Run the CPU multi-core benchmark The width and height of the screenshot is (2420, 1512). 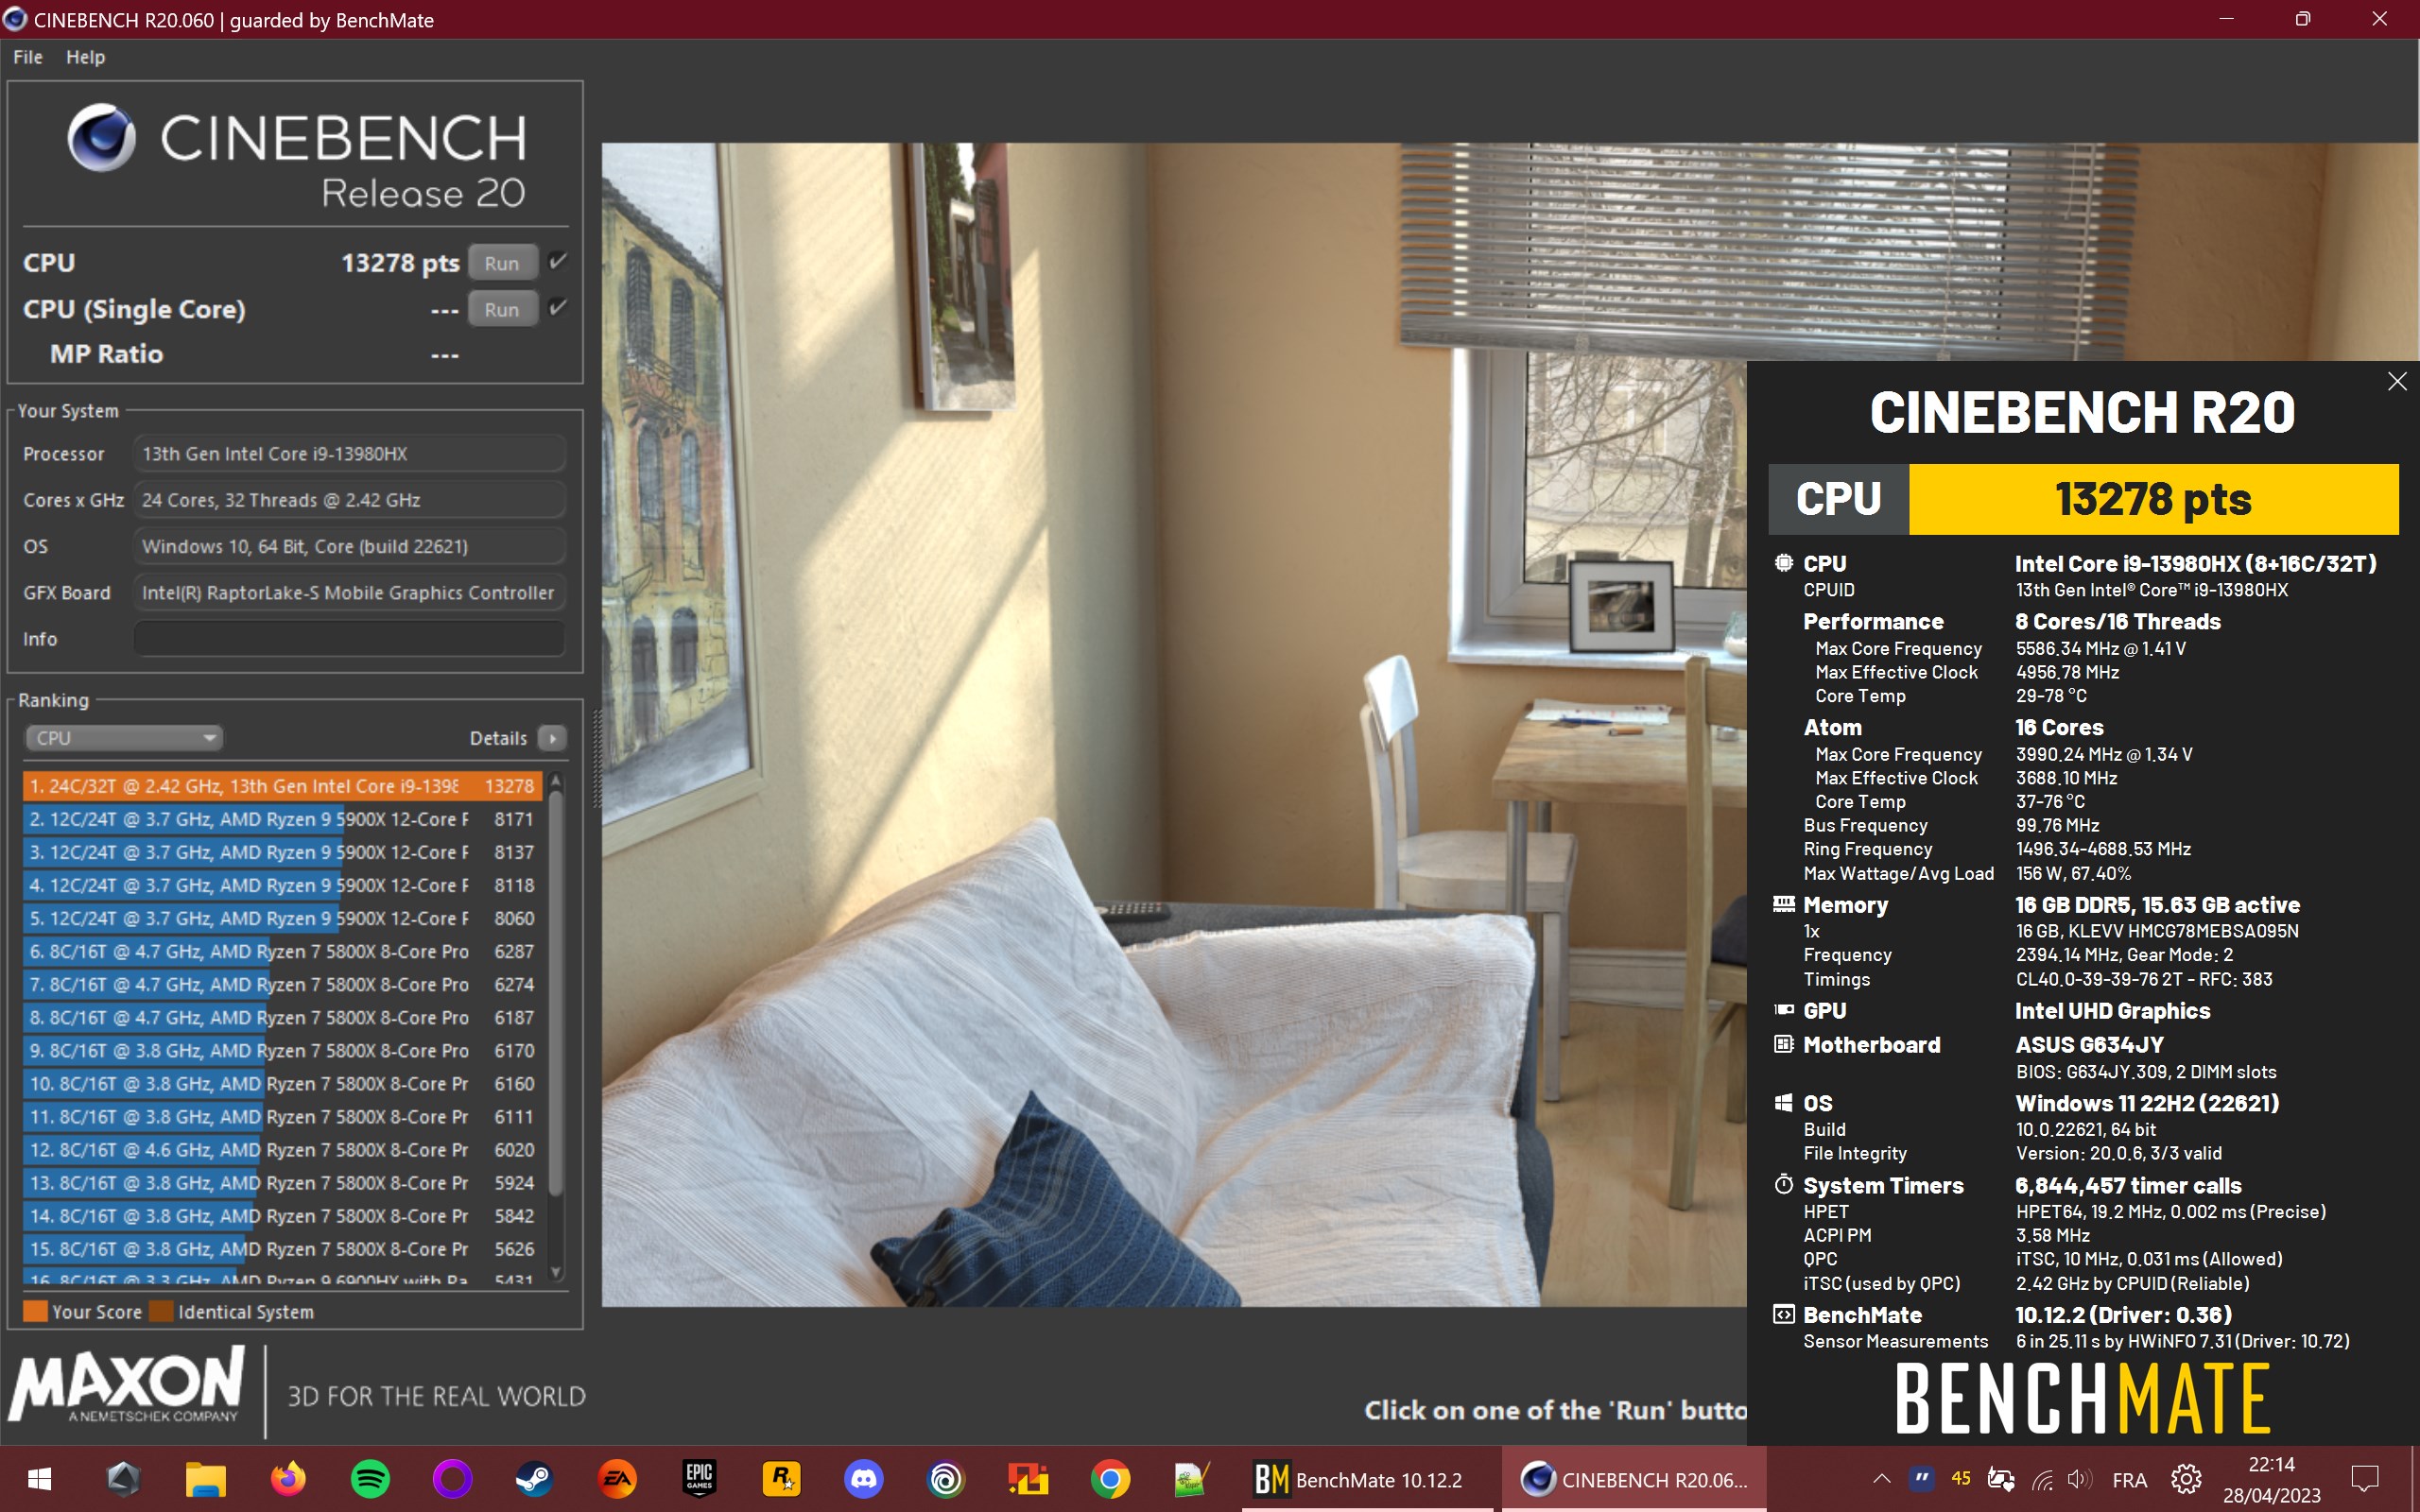pos(502,263)
